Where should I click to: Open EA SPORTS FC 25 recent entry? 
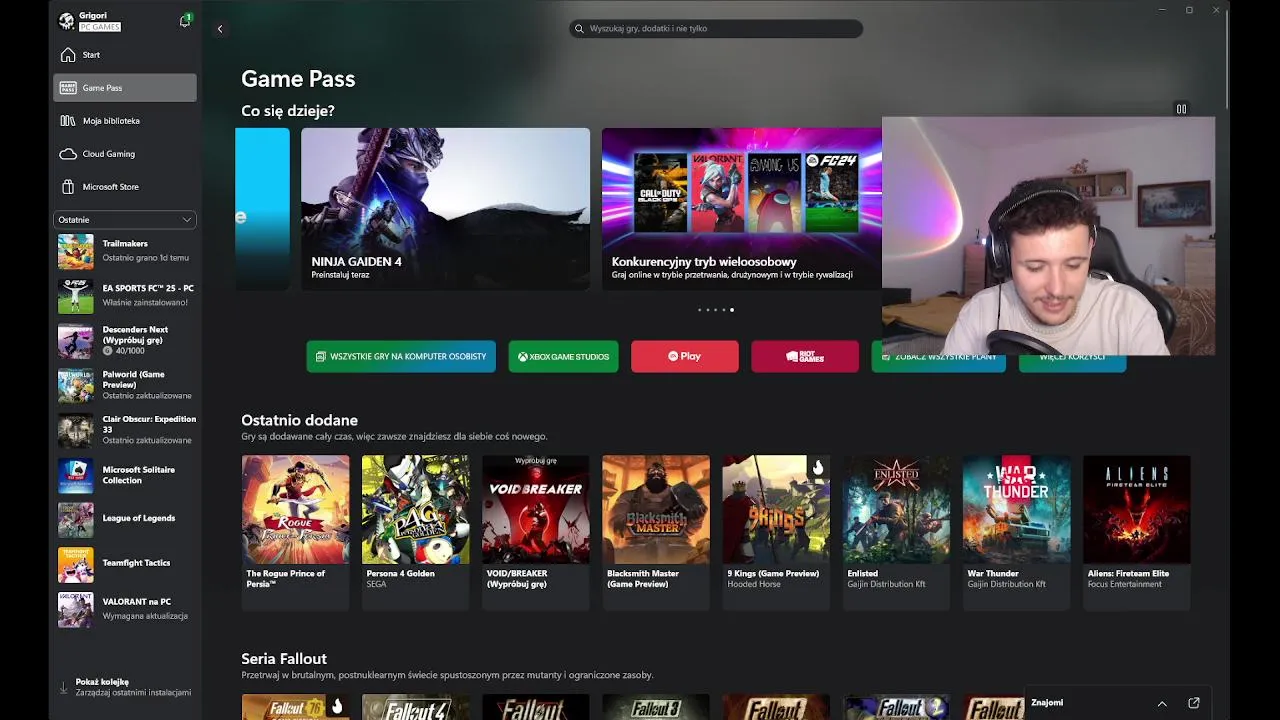[125, 295]
